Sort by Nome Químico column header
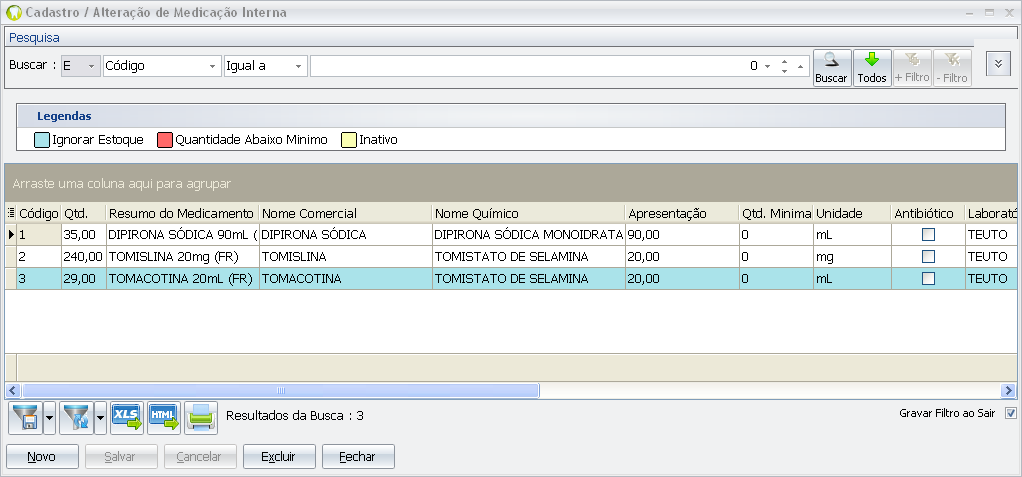 click(x=529, y=213)
